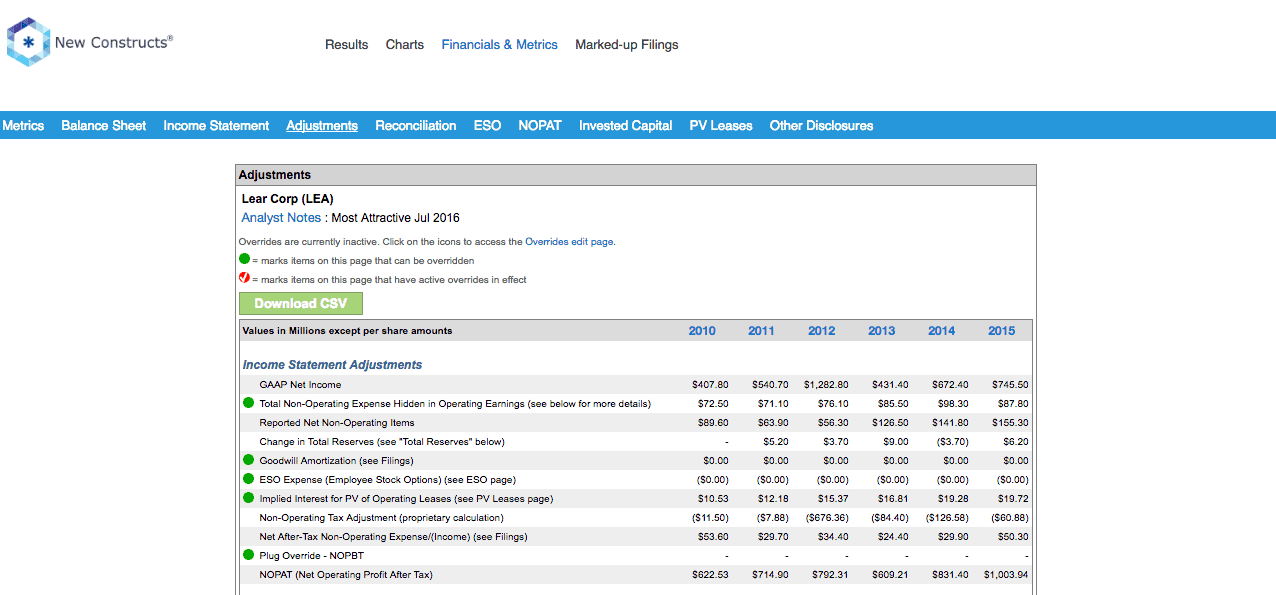
Task: Open overrides via the ESO Expense green dot
Action: (248, 479)
